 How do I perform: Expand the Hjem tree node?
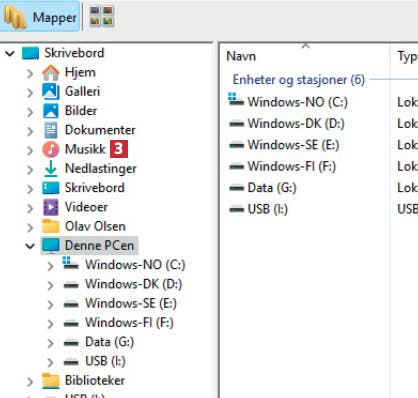pyautogui.click(x=30, y=73)
